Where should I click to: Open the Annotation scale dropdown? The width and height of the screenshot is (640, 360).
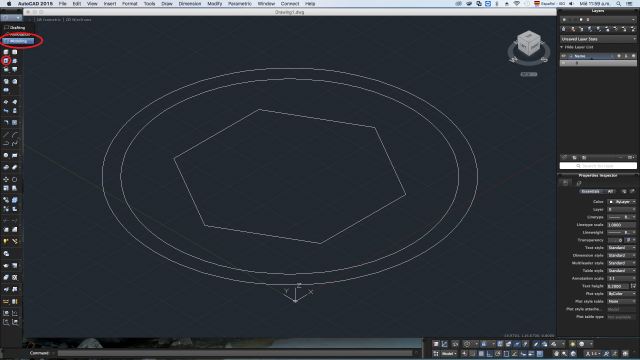[622, 278]
